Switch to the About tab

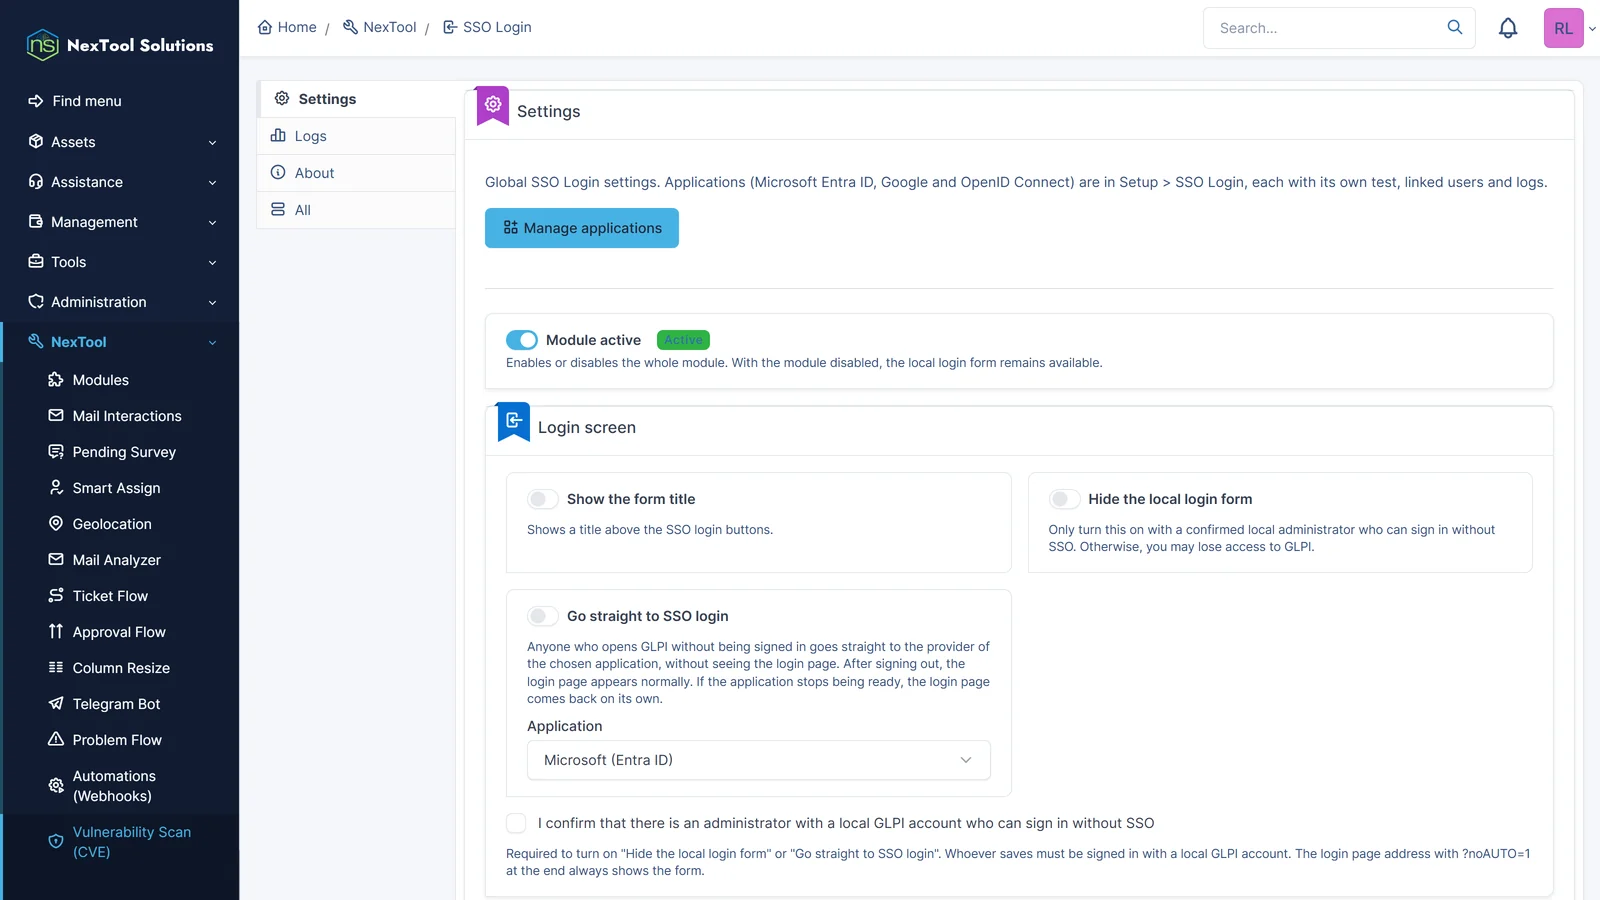pos(356,173)
